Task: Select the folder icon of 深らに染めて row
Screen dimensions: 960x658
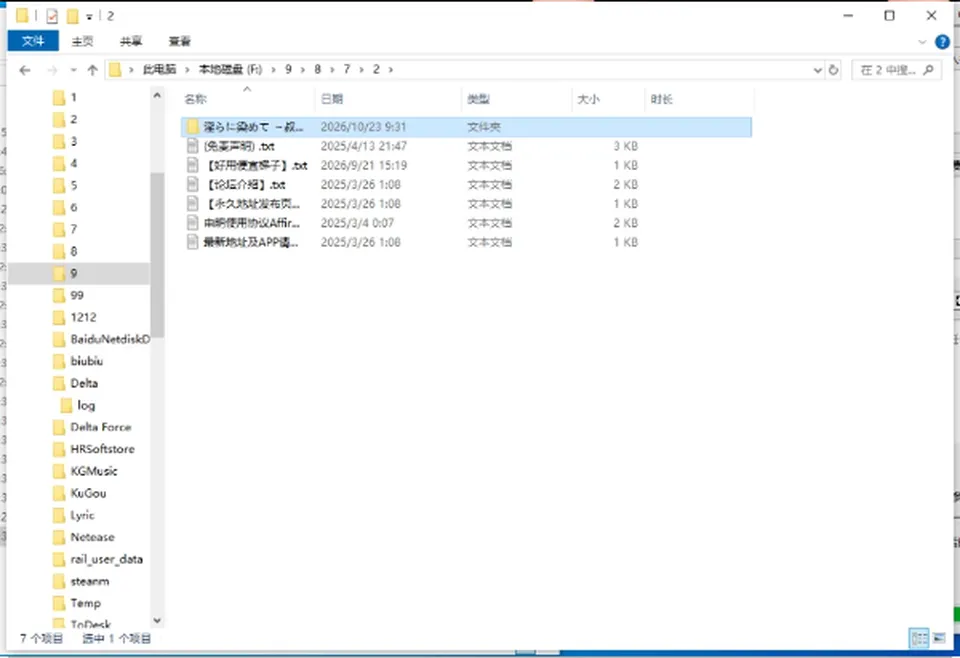Action: click(193, 127)
